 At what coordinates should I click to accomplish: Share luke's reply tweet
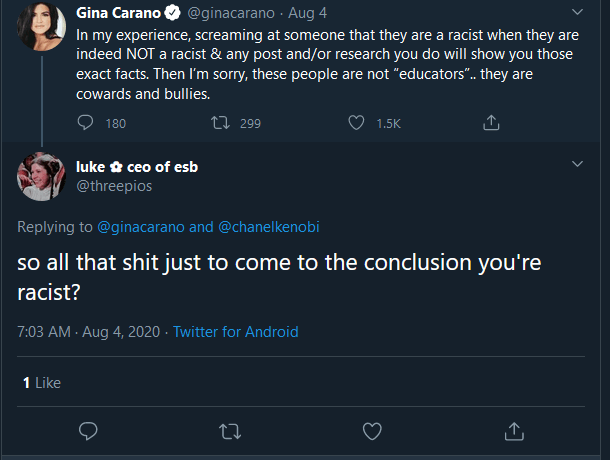click(x=515, y=430)
